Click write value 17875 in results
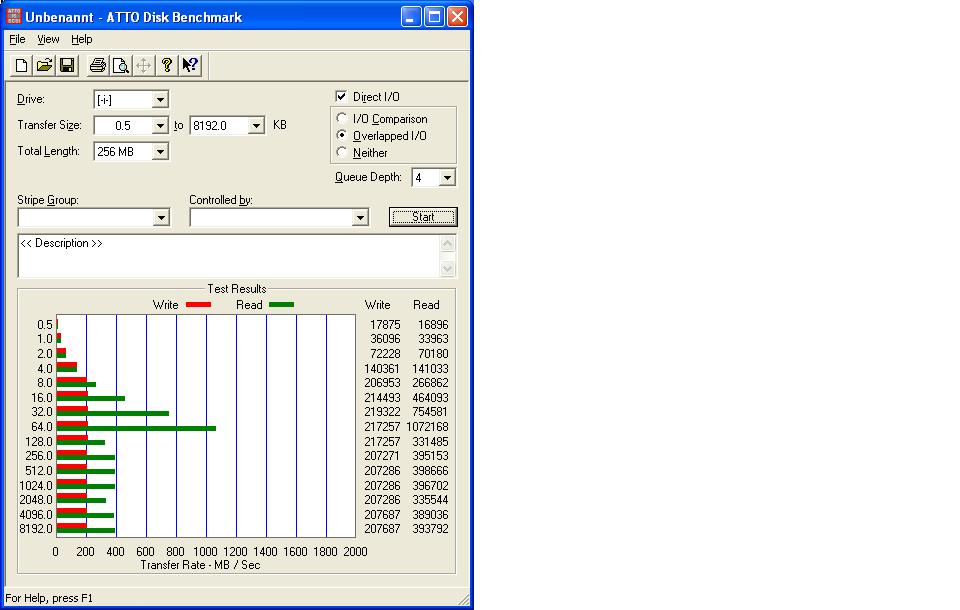Viewport: 960px width, 610px height. click(385, 325)
